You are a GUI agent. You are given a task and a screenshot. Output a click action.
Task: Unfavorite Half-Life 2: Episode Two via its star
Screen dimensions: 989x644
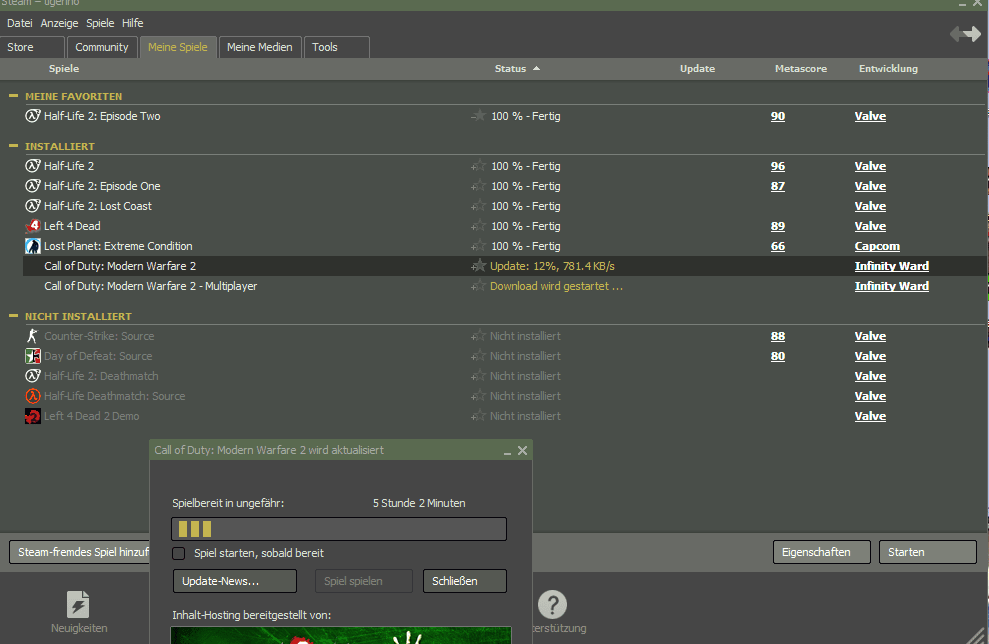(479, 115)
